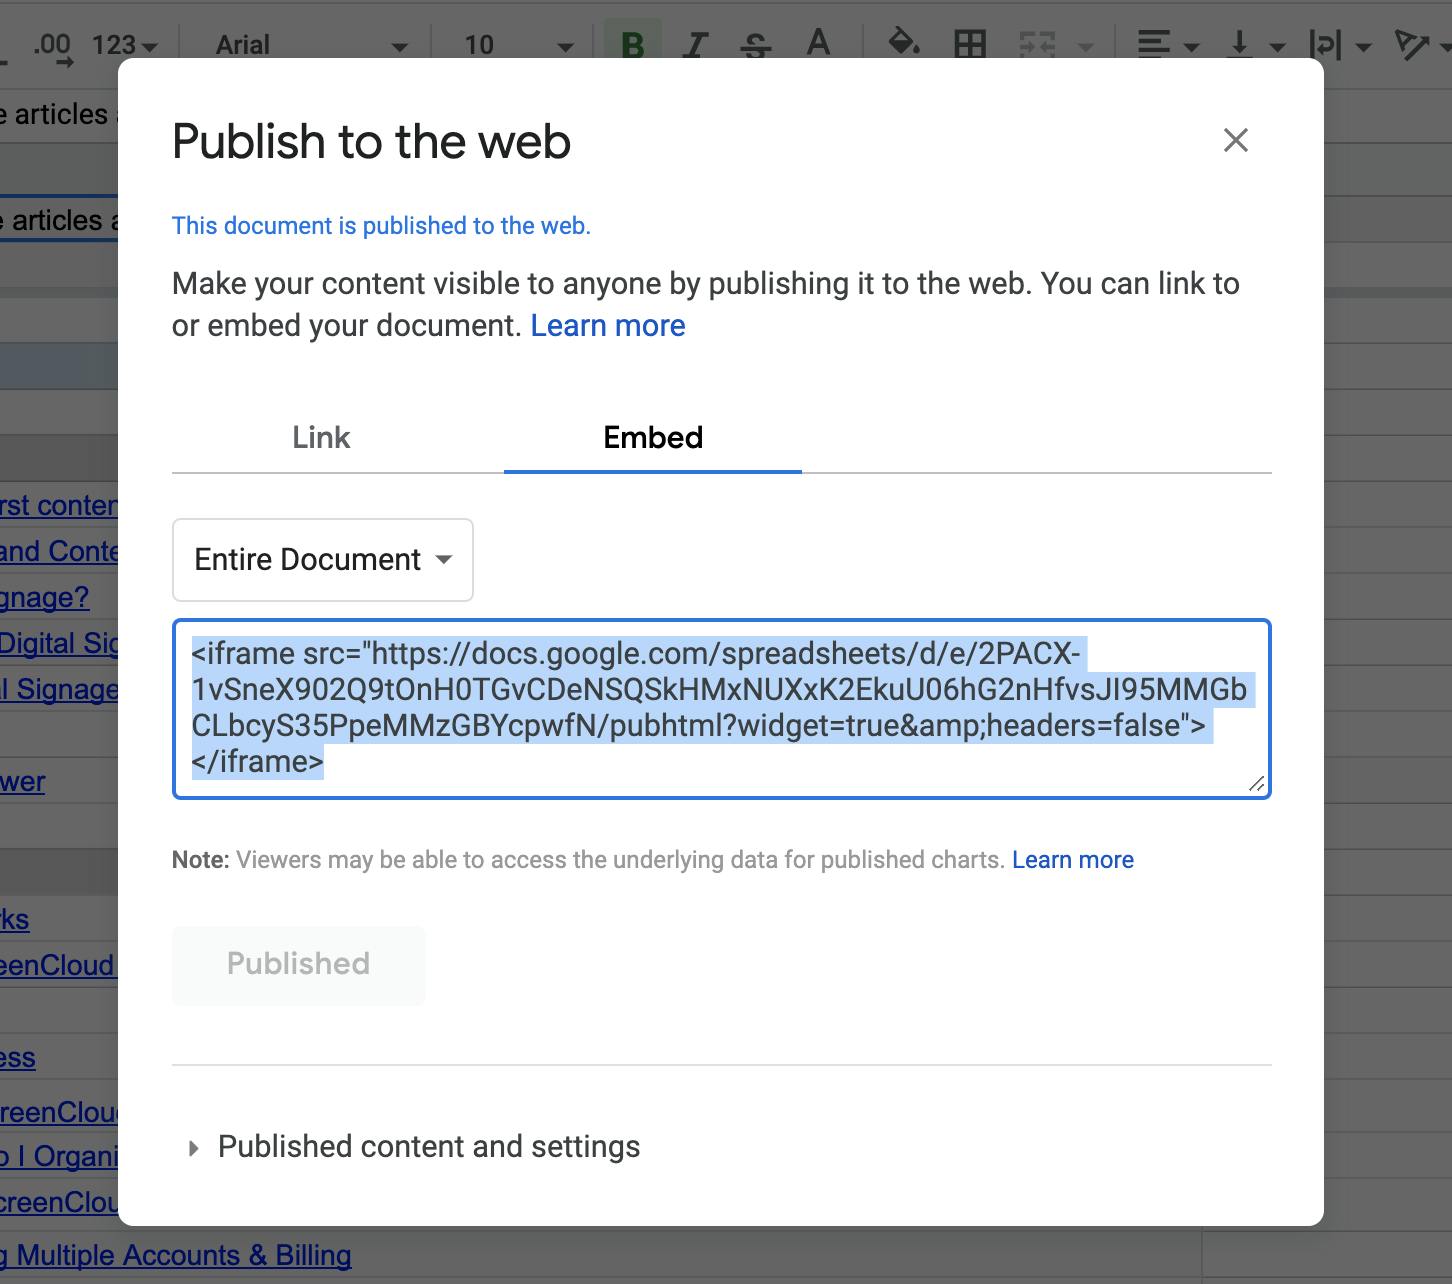The width and height of the screenshot is (1452, 1284).
Task: Click the merge cells icon
Action: click(1037, 44)
